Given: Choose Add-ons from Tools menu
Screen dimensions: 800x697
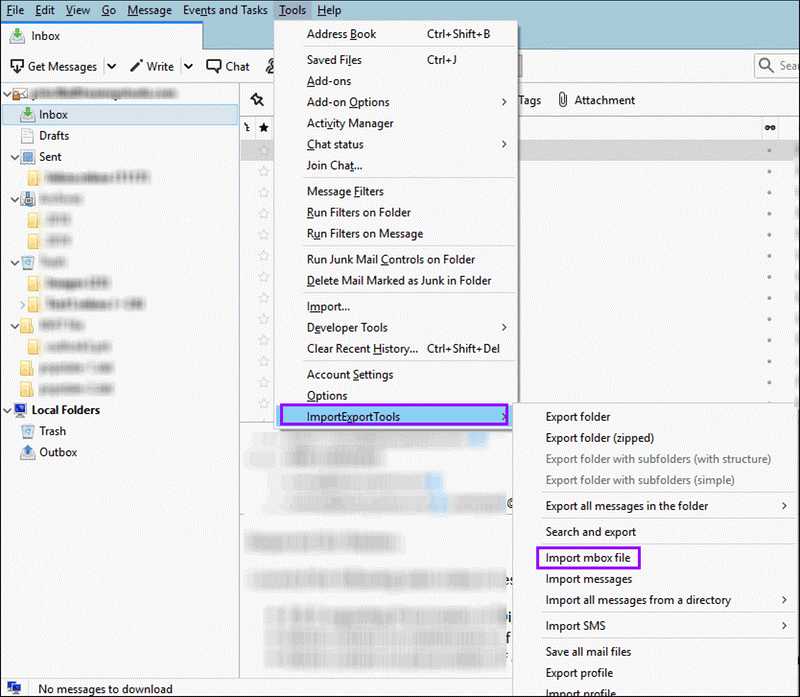Looking at the screenshot, I should coord(398,81).
